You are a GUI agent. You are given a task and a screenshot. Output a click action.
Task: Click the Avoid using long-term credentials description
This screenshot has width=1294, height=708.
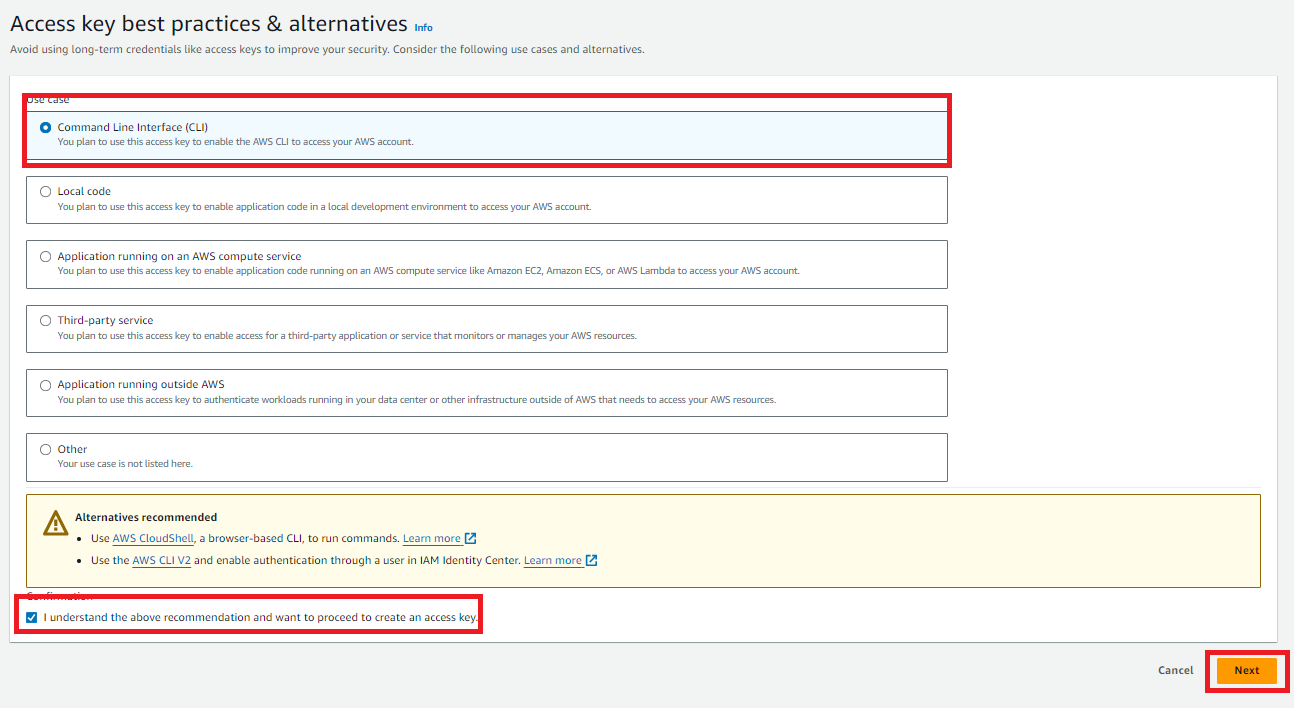[x=327, y=49]
